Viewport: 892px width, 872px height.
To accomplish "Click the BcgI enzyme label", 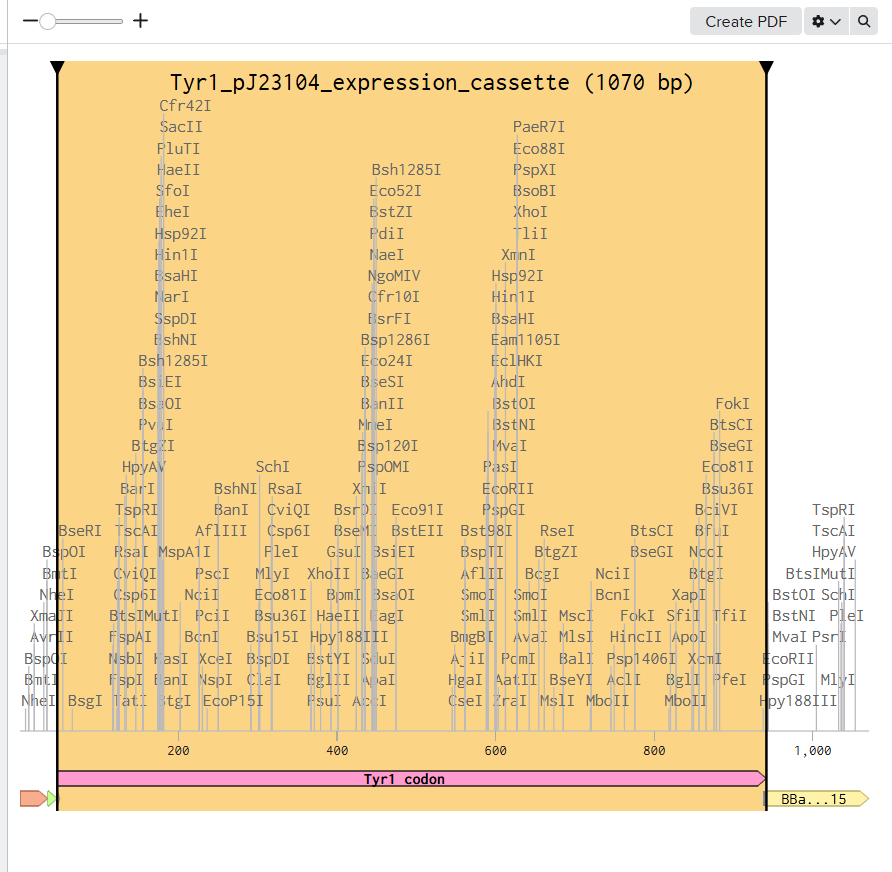I will pos(542,573).
